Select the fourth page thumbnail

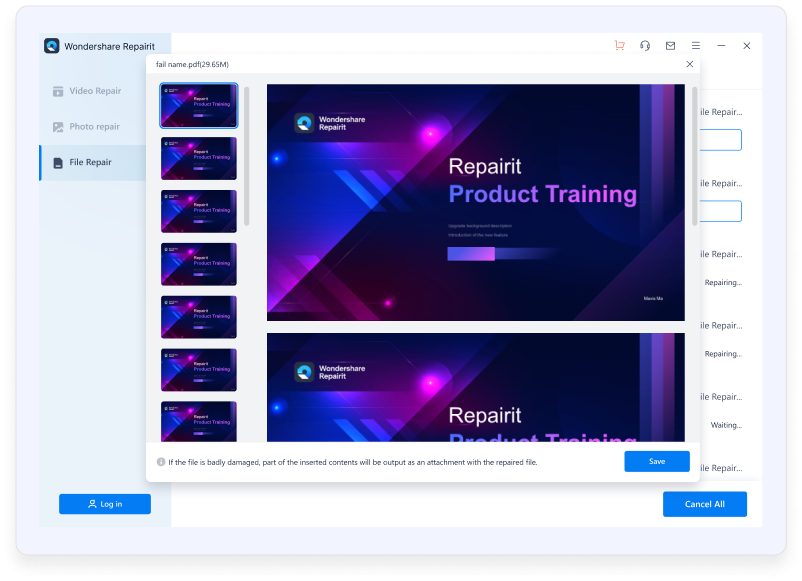(199, 264)
